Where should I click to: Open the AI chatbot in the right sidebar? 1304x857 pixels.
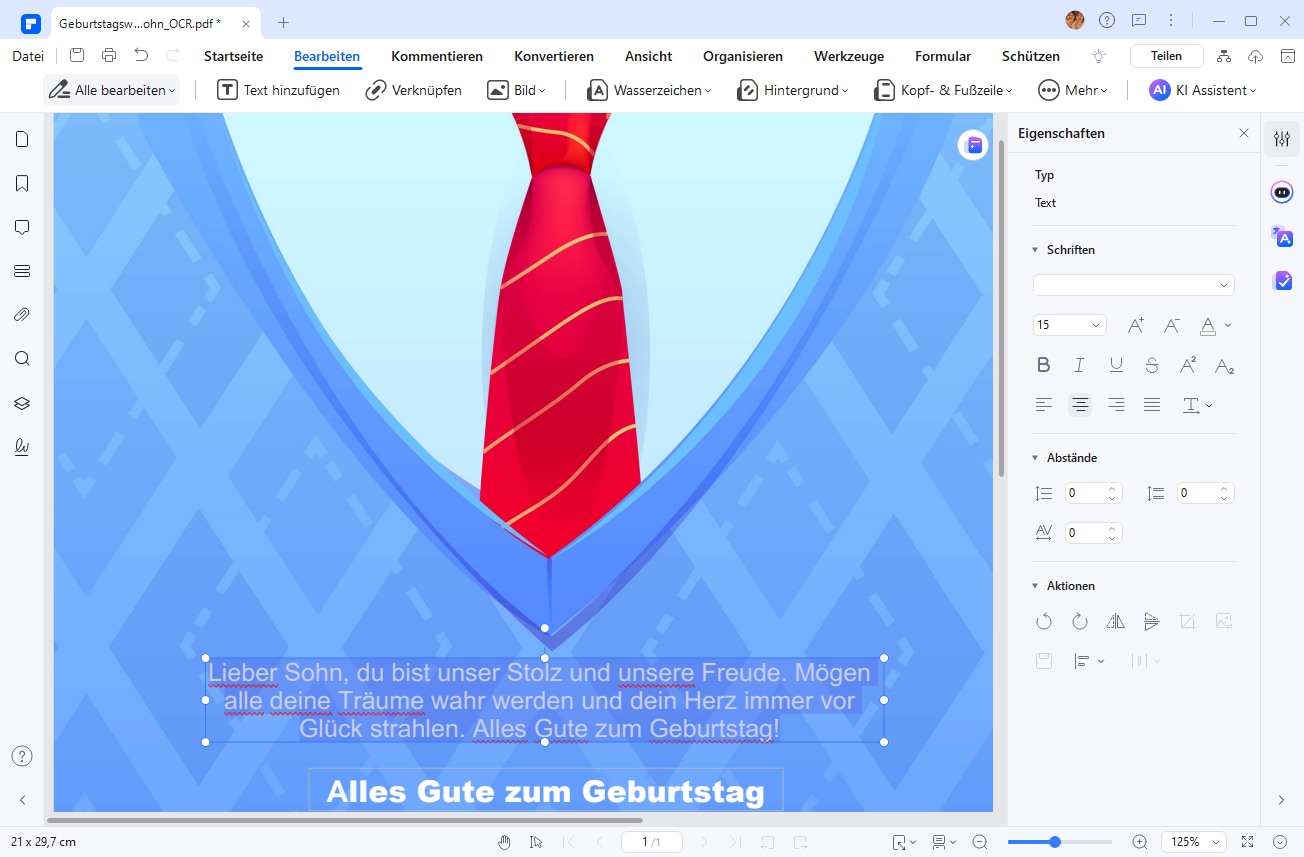click(x=1282, y=192)
